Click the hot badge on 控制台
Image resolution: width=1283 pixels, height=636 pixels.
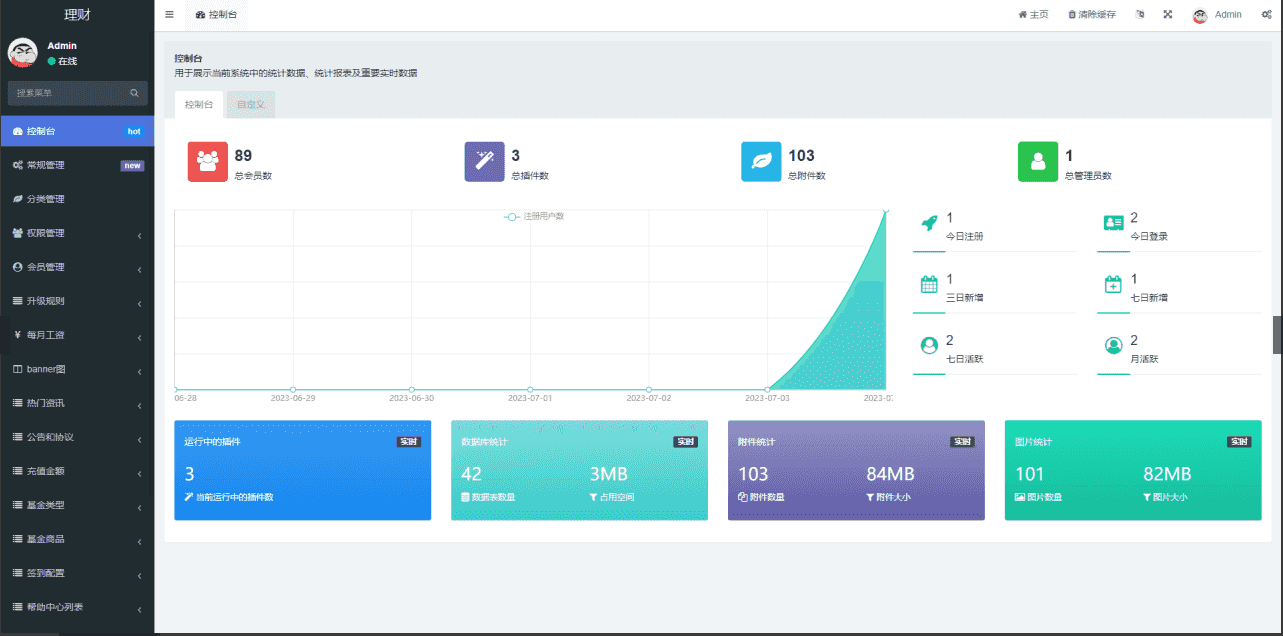[x=134, y=131]
